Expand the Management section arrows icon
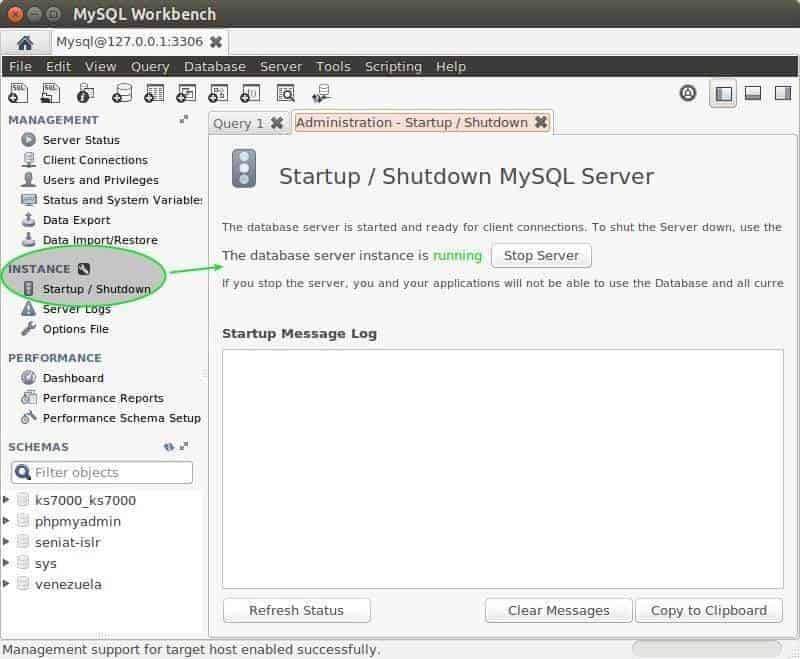This screenshot has height=659, width=800. coord(184,119)
